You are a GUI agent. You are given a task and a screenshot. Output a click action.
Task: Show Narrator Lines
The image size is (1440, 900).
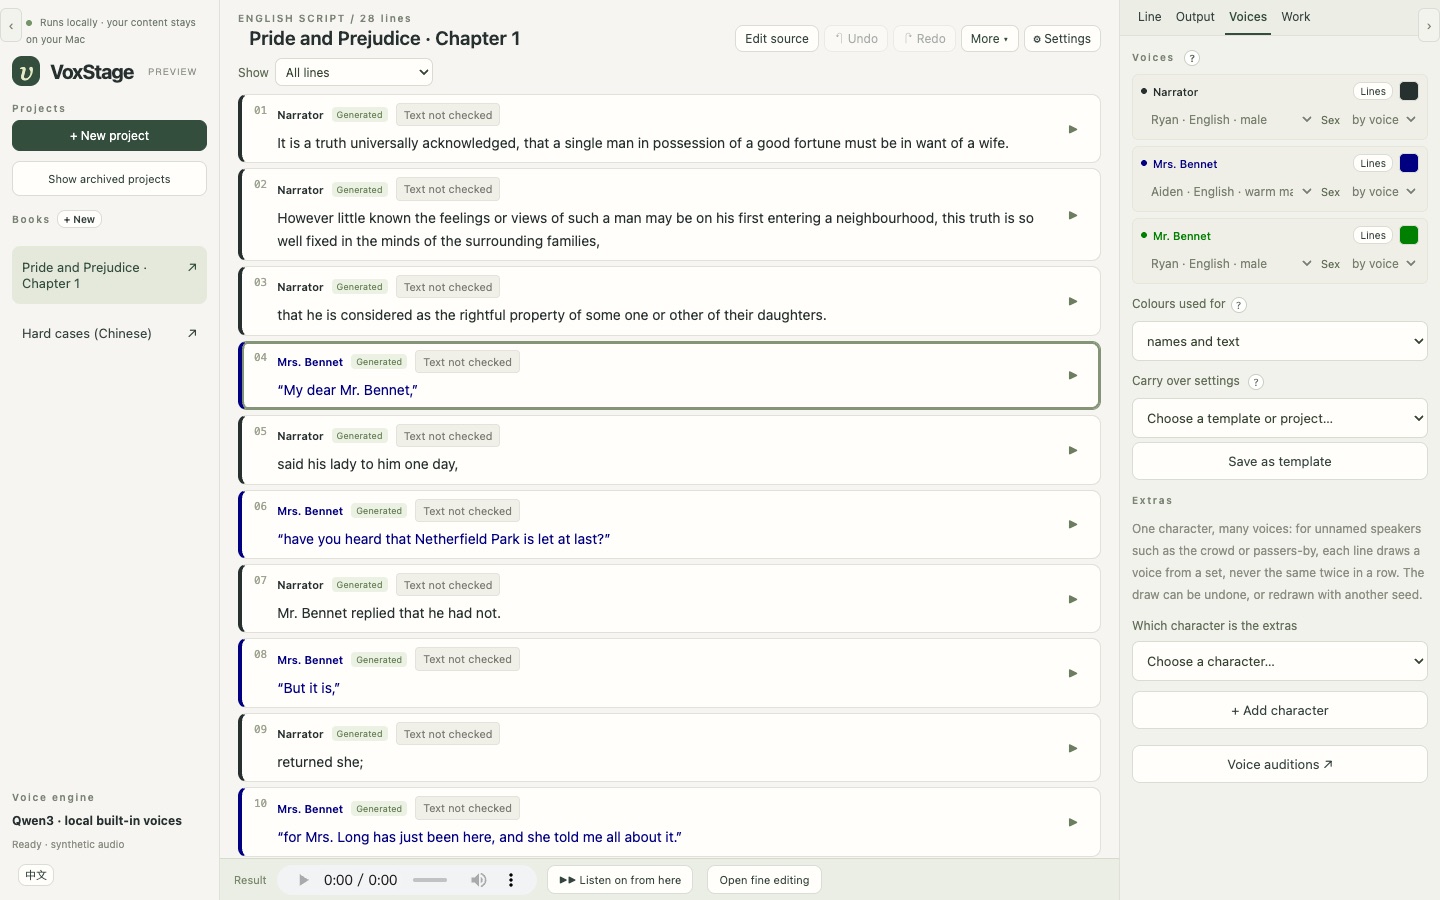(x=1373, y=91)
